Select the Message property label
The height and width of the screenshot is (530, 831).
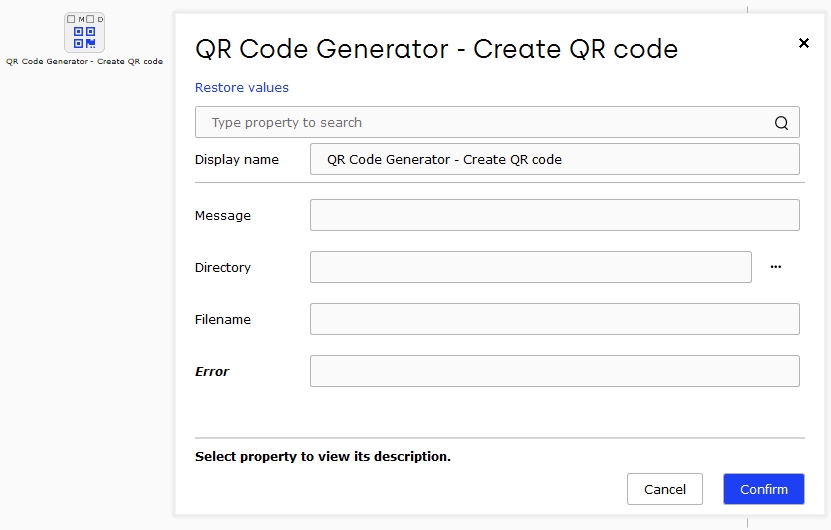click(223, 216)
